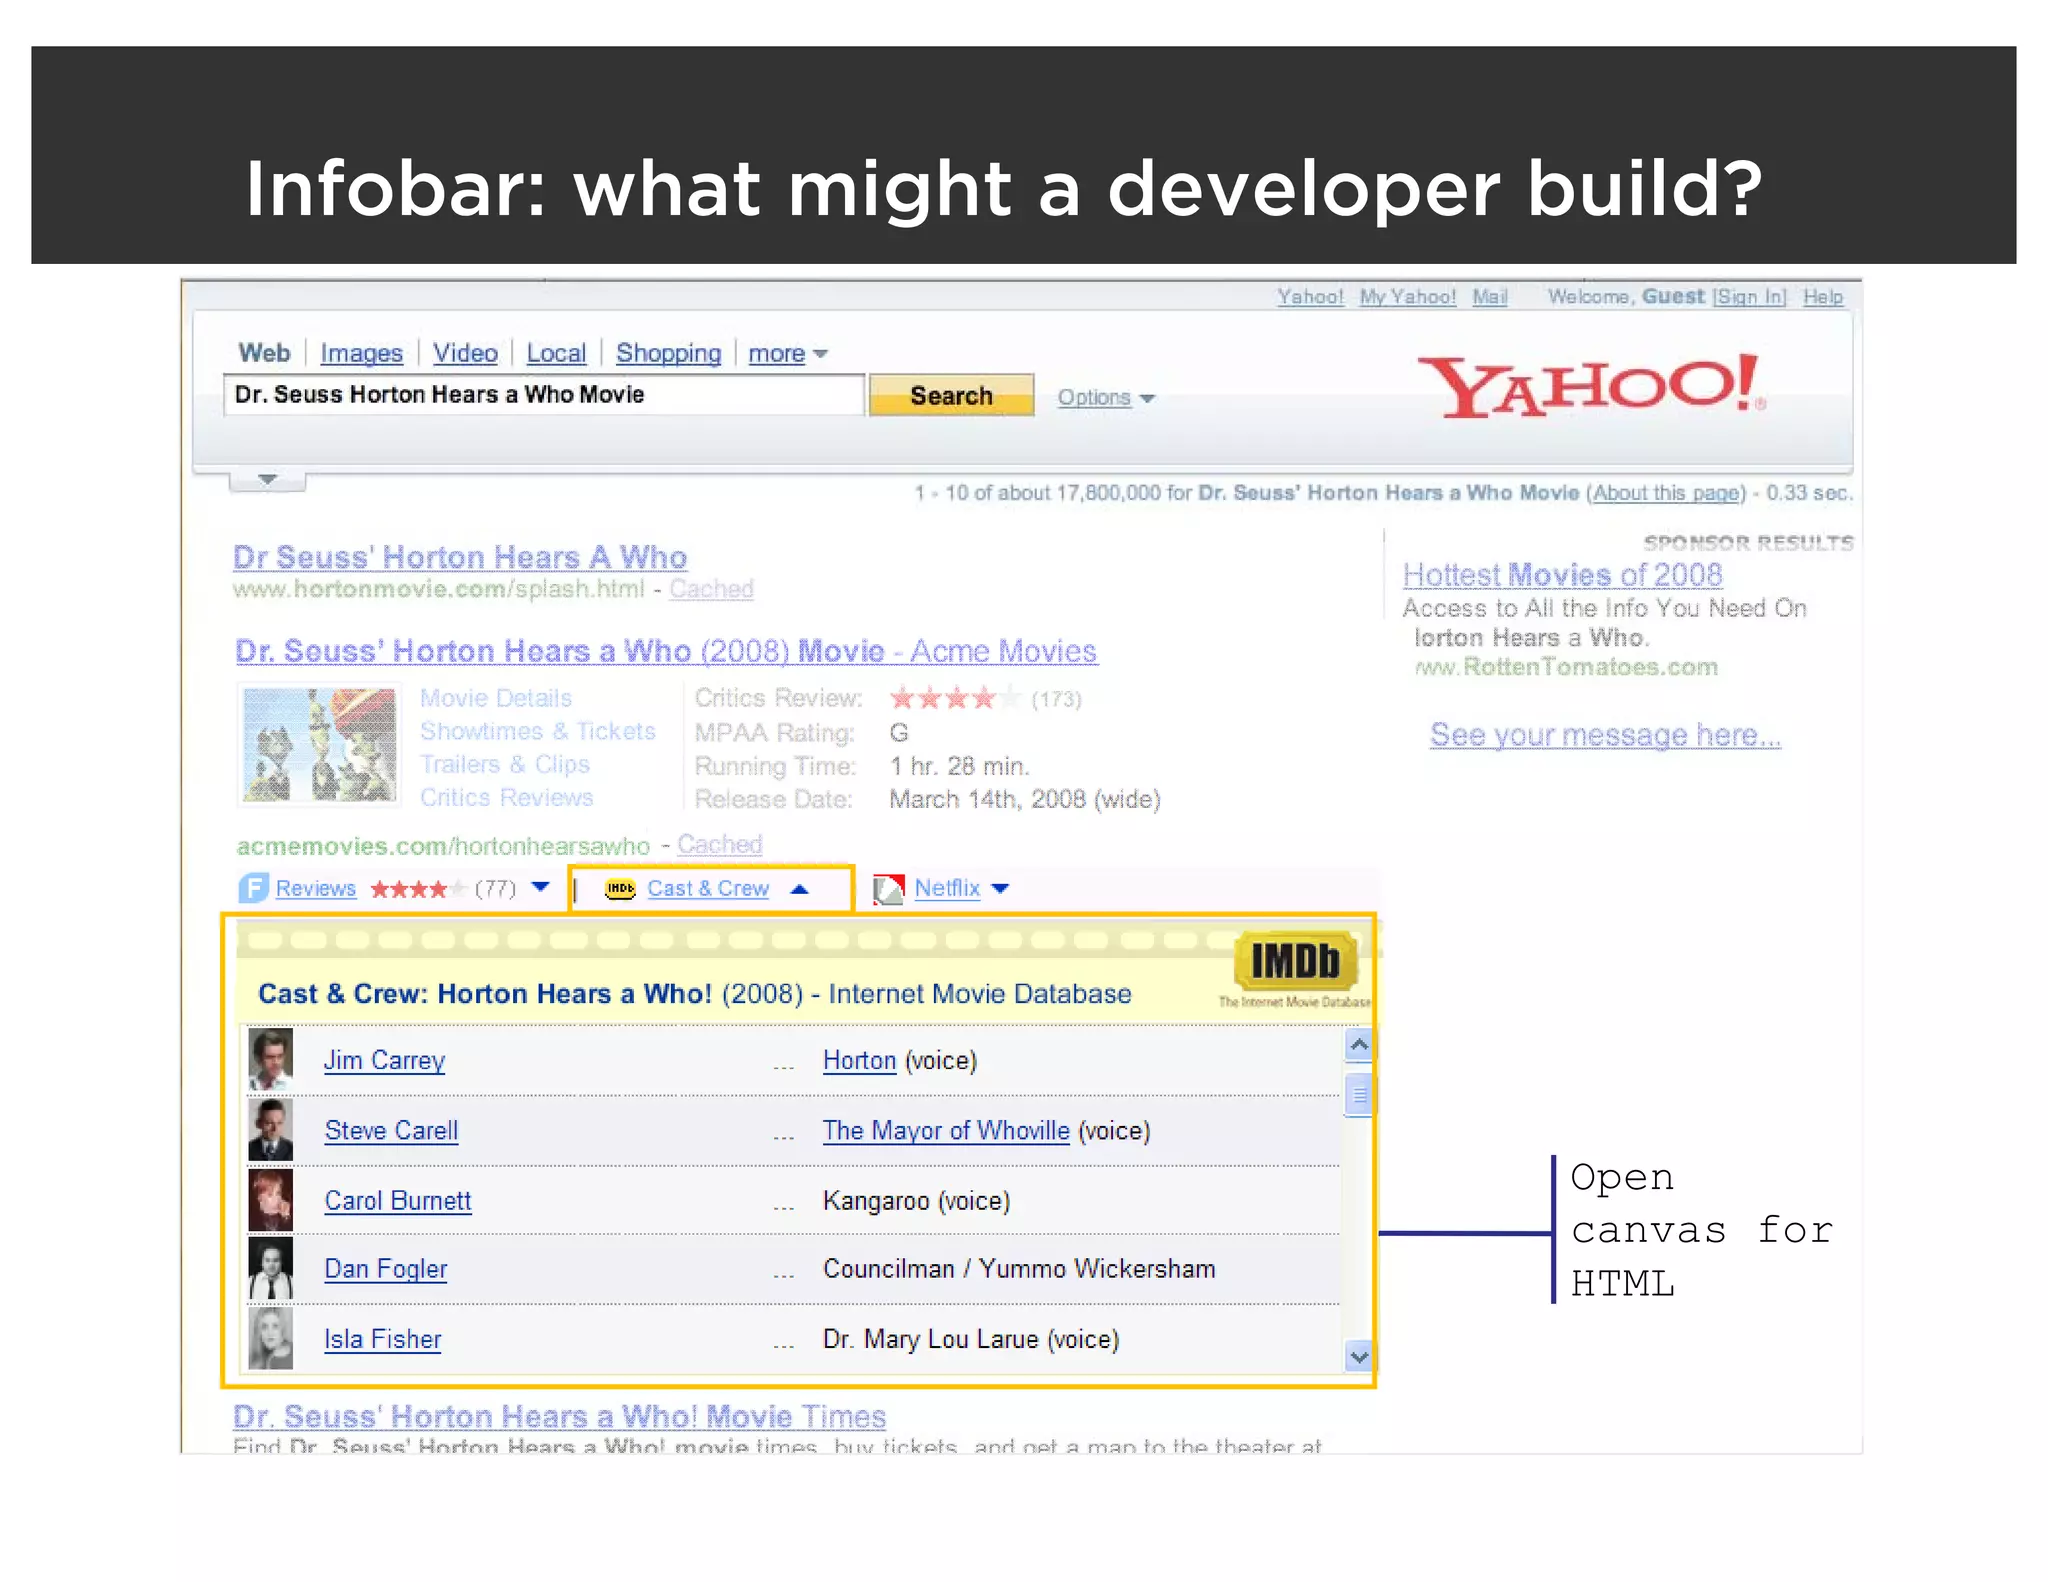This screenshot has width=2048, height=1582.
Task: Open Steve Carell cast link
Action: tap(391, 1130)
